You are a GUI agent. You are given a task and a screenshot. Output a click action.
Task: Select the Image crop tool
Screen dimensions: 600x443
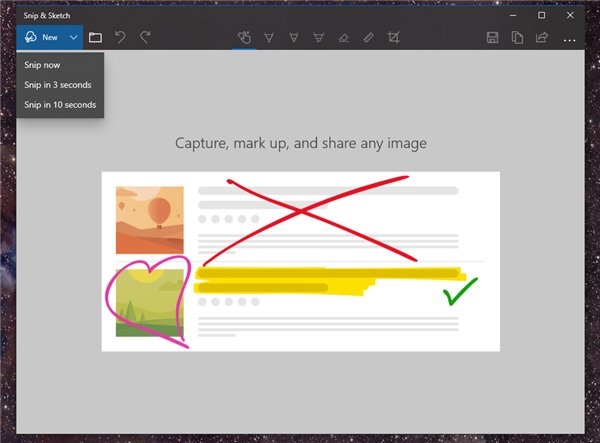(x=394, y=38)
